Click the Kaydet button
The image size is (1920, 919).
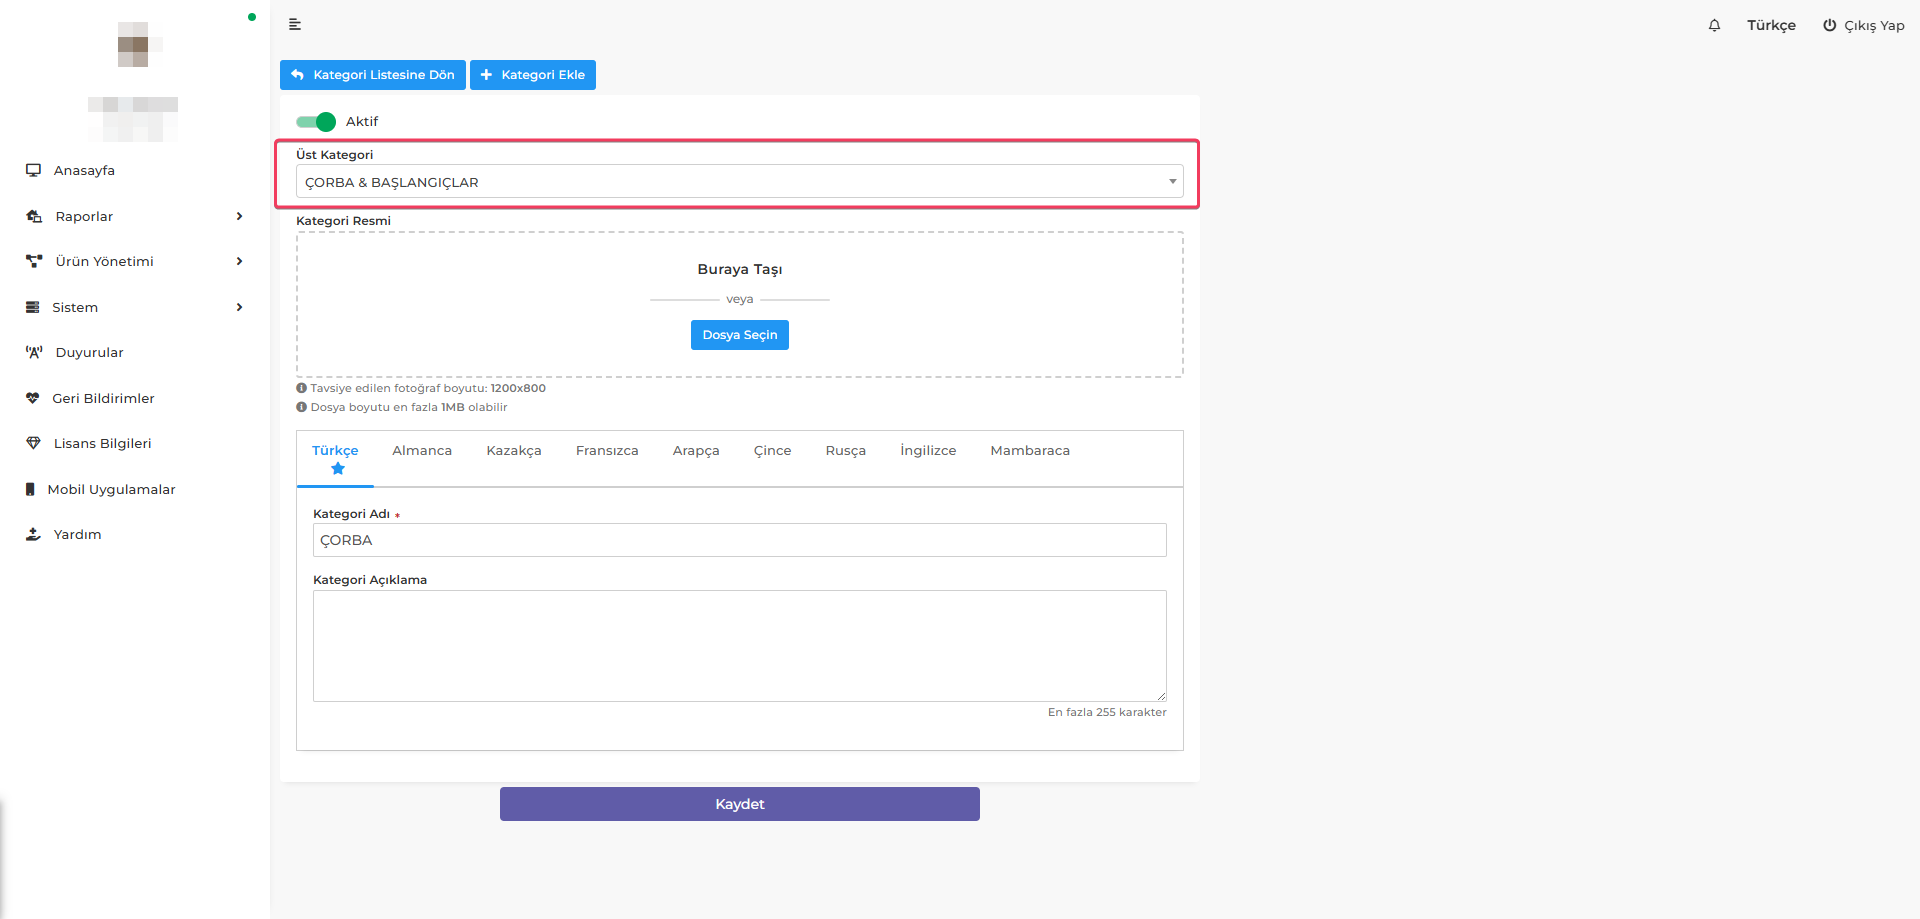(x=740, y=804)
